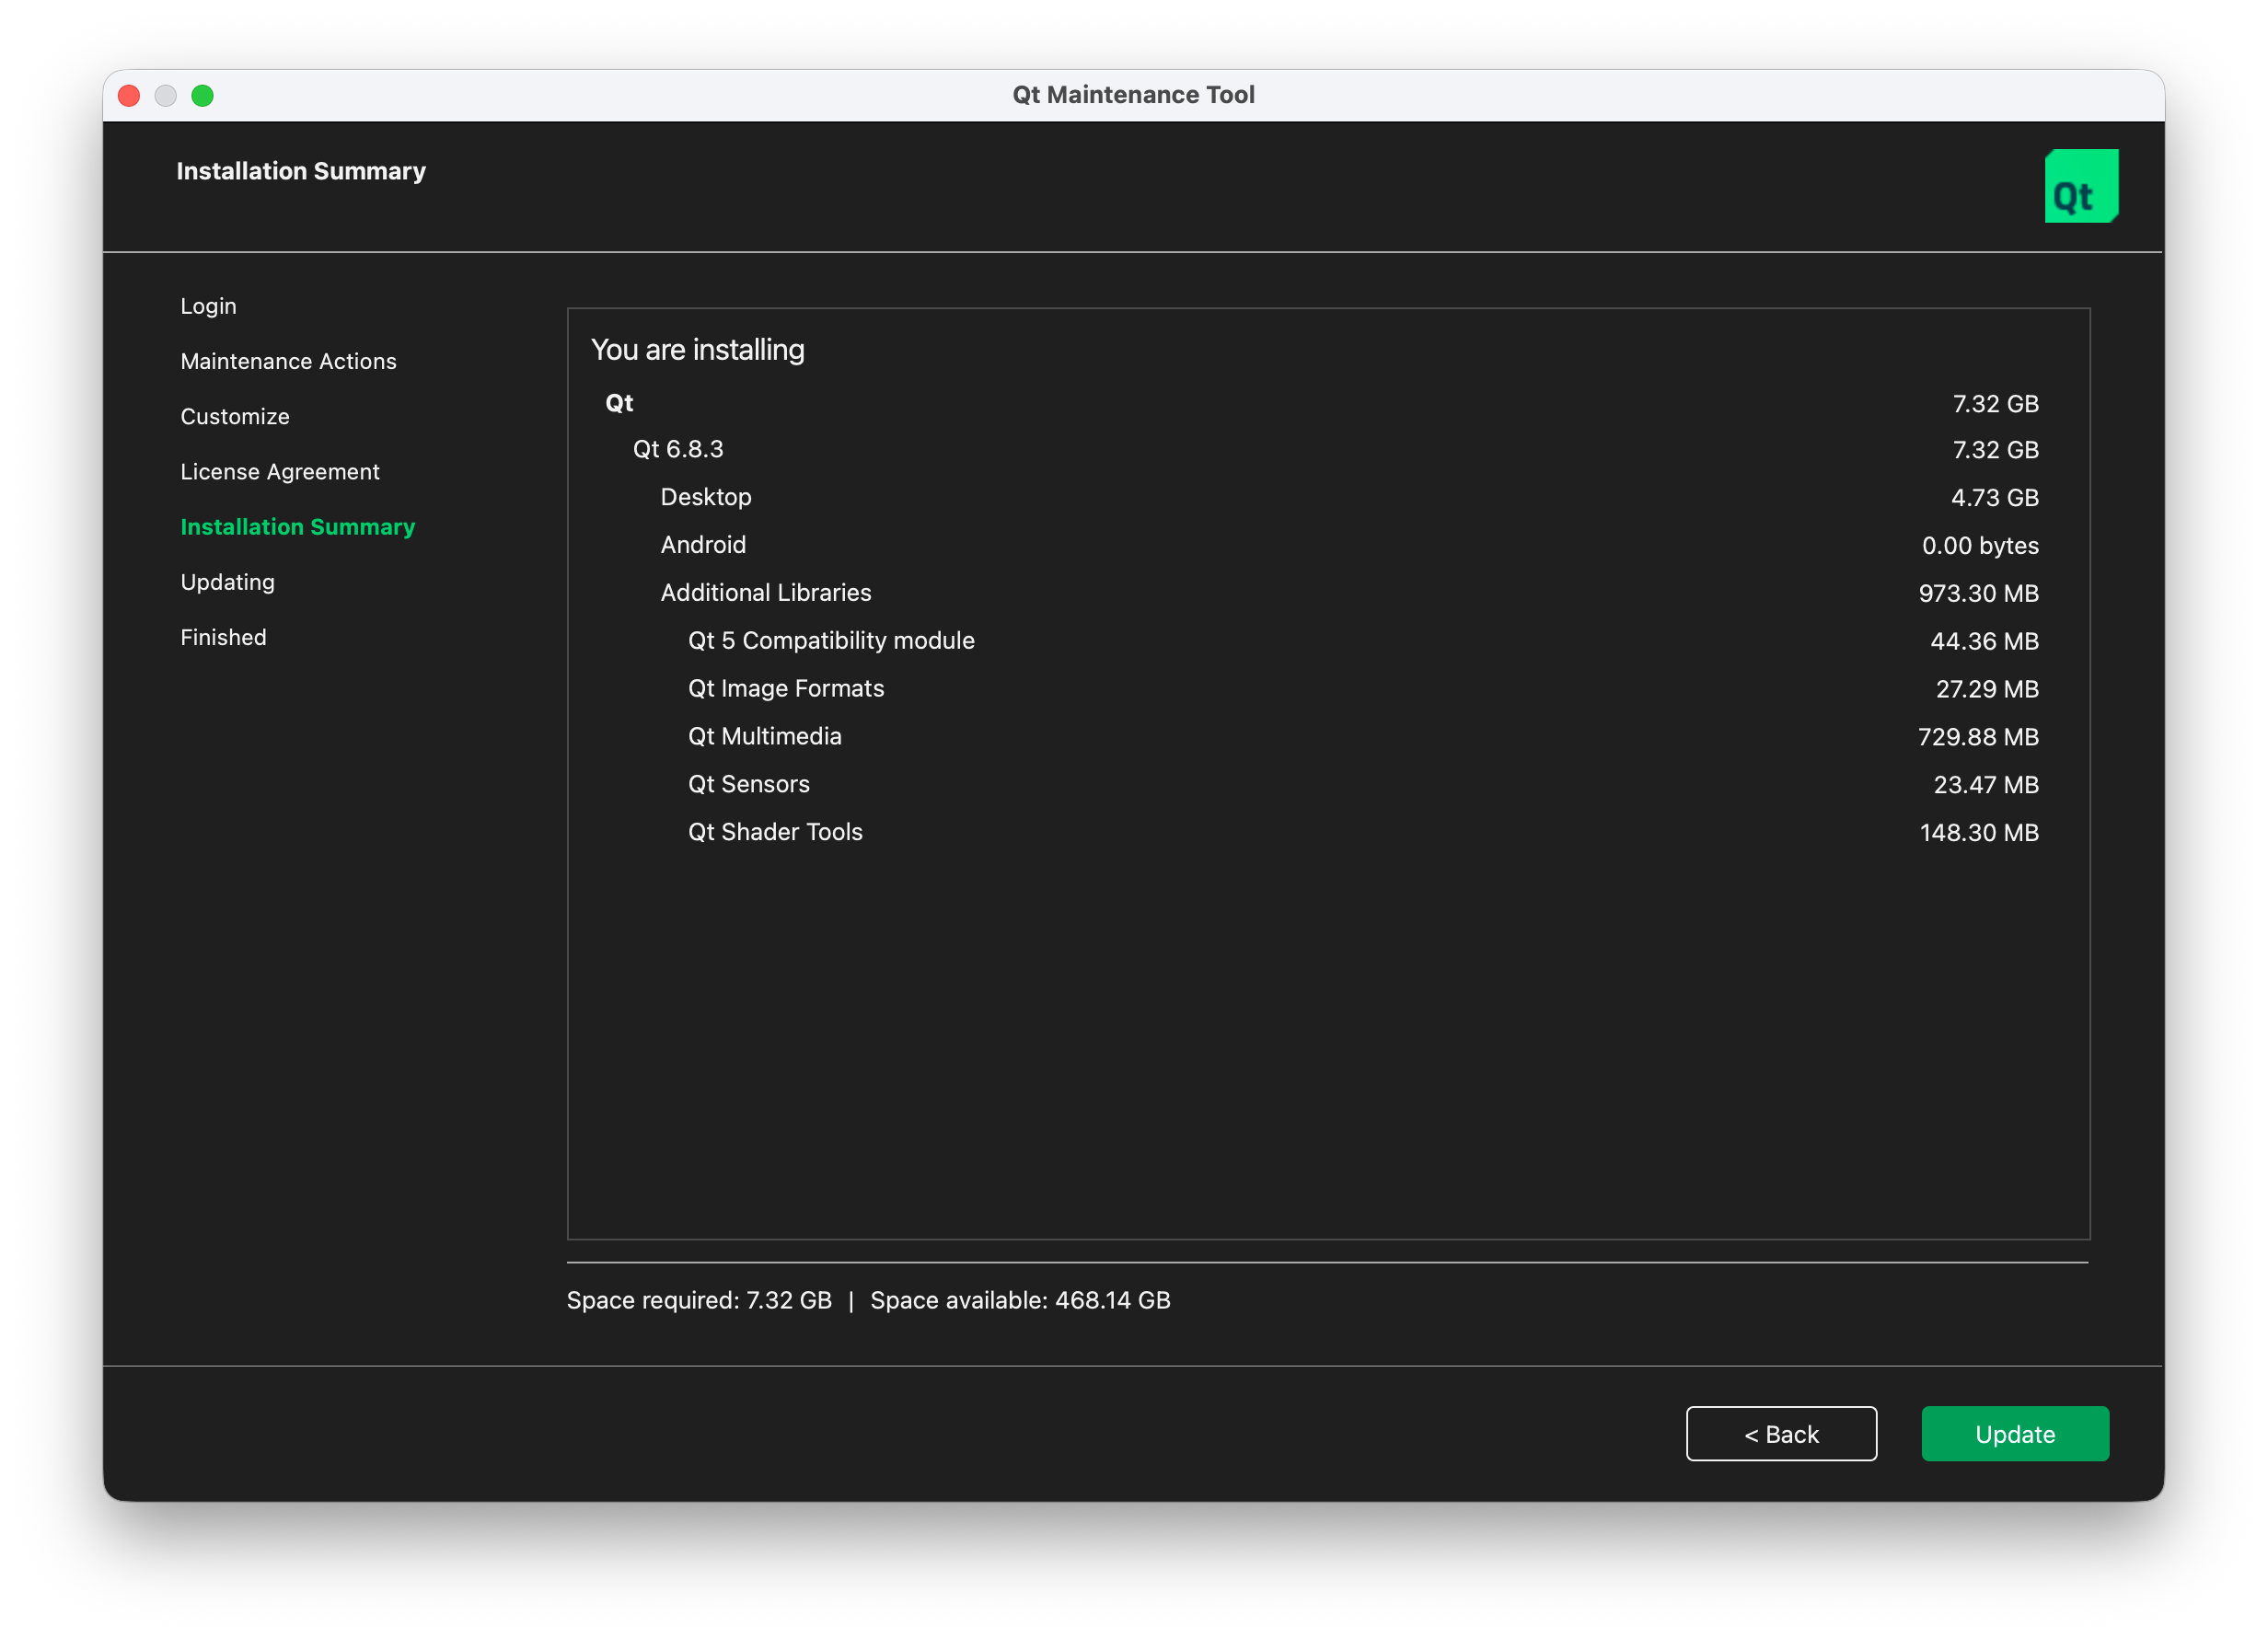The height and width of the screenshot is (1638, 2268).
Task: Click the Updating step label
Action: pyautogui.click(x=227, y=582)
